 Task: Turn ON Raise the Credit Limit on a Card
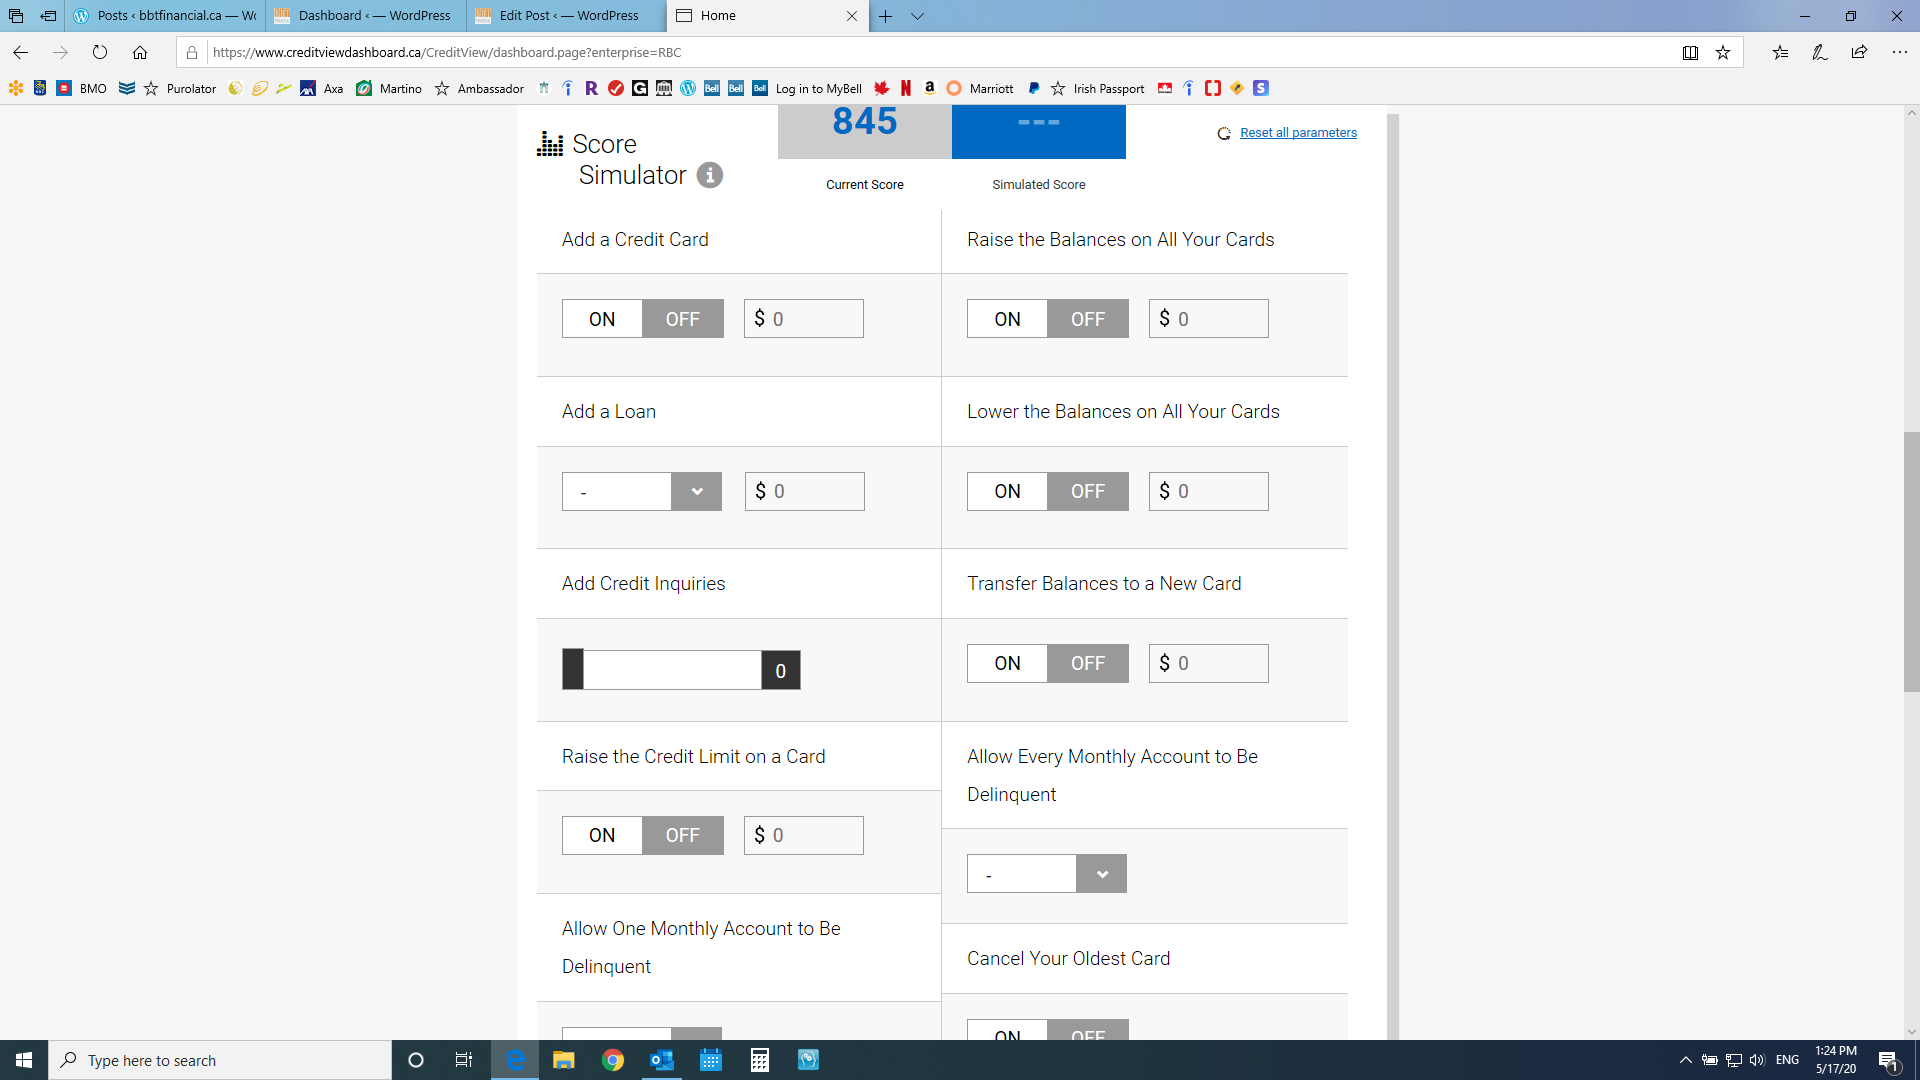coord(602,835)
